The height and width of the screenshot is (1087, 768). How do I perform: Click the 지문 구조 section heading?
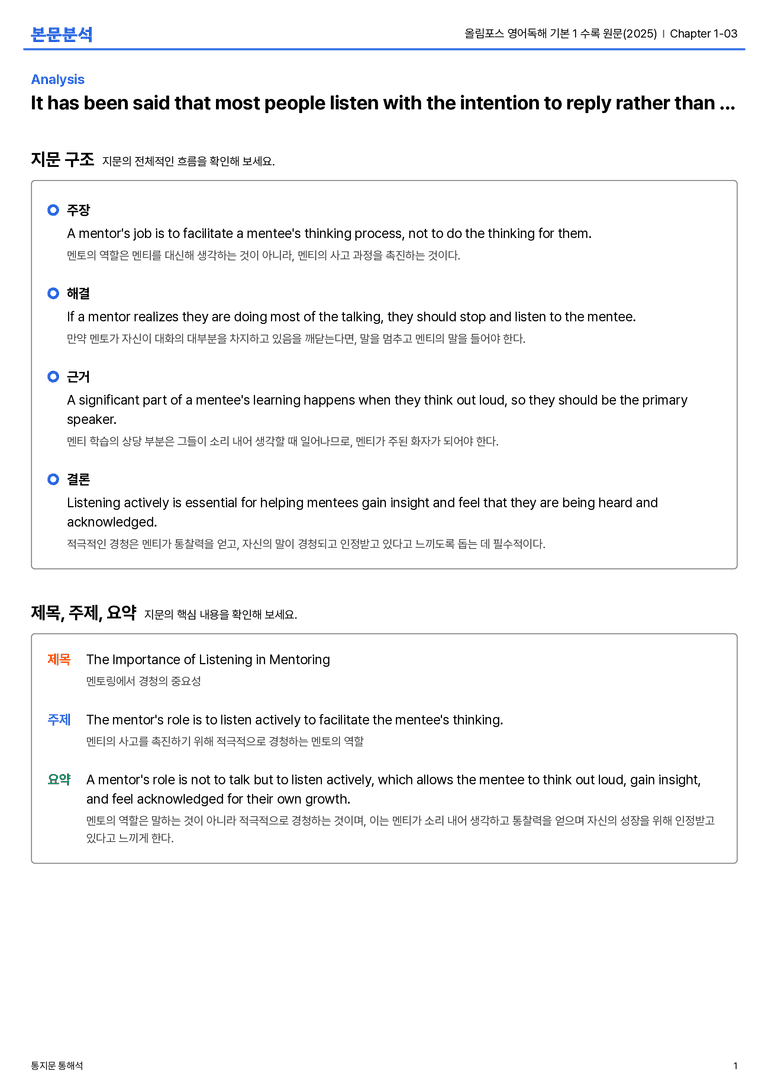point(62,159)
